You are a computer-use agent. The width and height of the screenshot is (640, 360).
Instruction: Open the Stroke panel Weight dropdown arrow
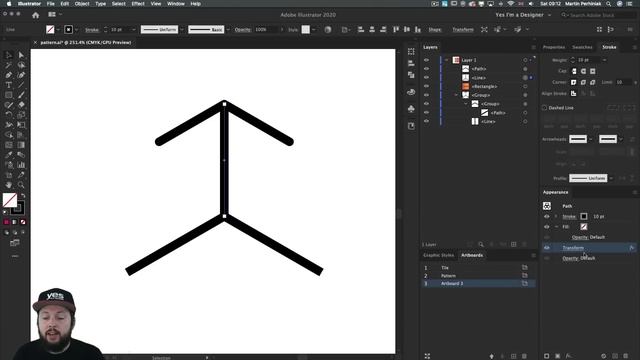pos(604,60)
